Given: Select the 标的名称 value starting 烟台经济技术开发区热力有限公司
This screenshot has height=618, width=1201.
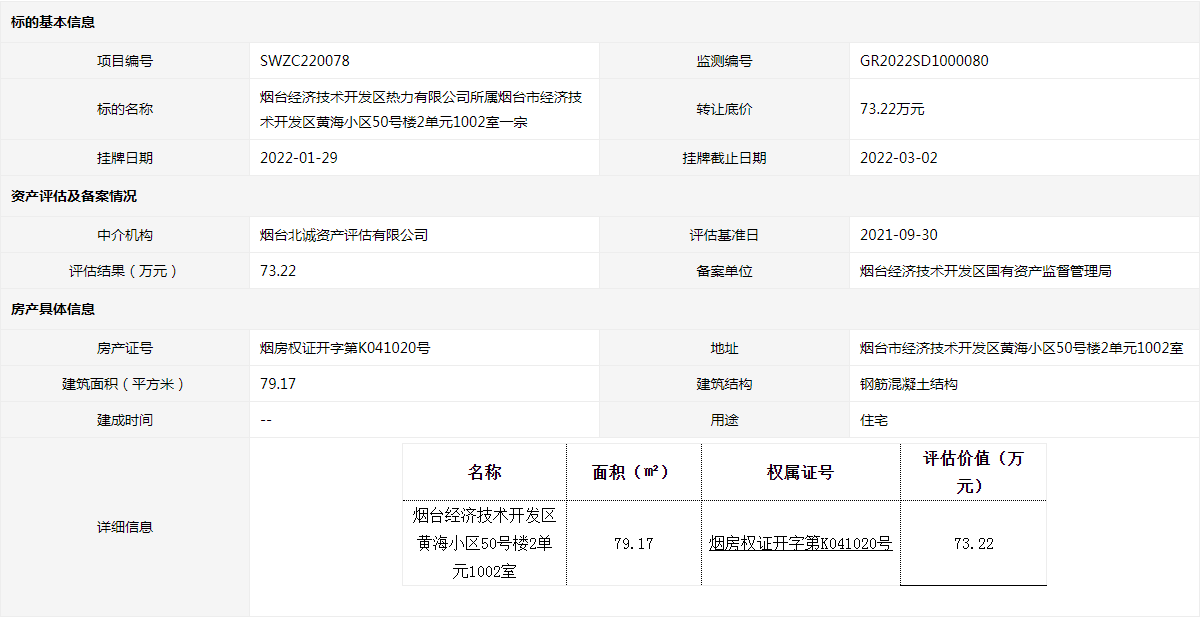Looking at the screenshot, I should click(x=421, y=110).
